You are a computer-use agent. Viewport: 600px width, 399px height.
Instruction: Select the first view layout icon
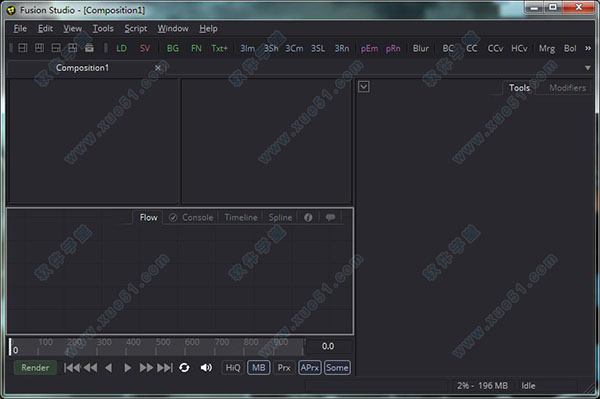pyautogui.click(x=23, y=48)
